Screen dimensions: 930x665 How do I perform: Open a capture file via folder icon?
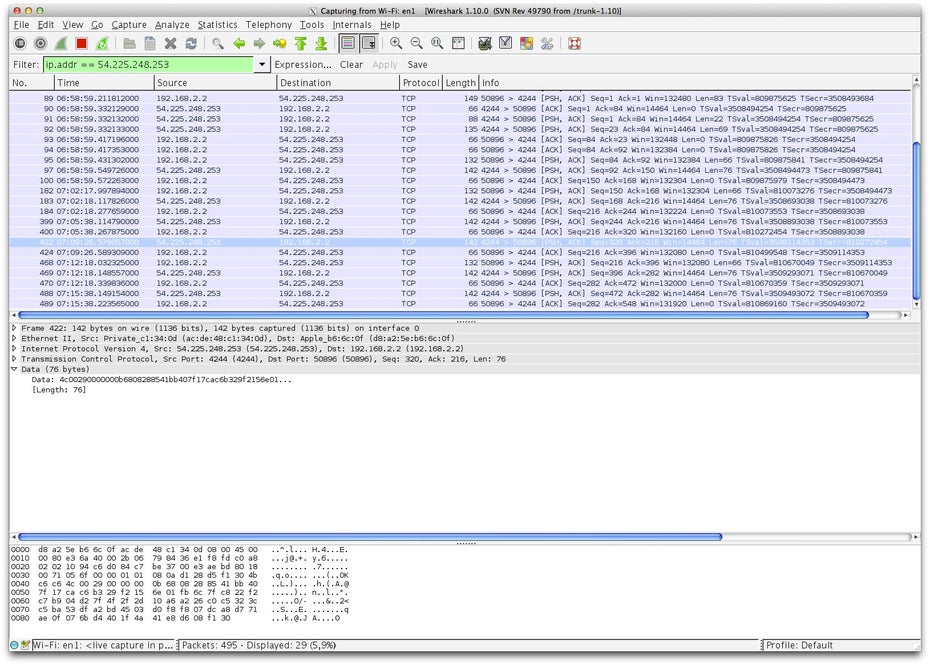click(x=129, y=43)
